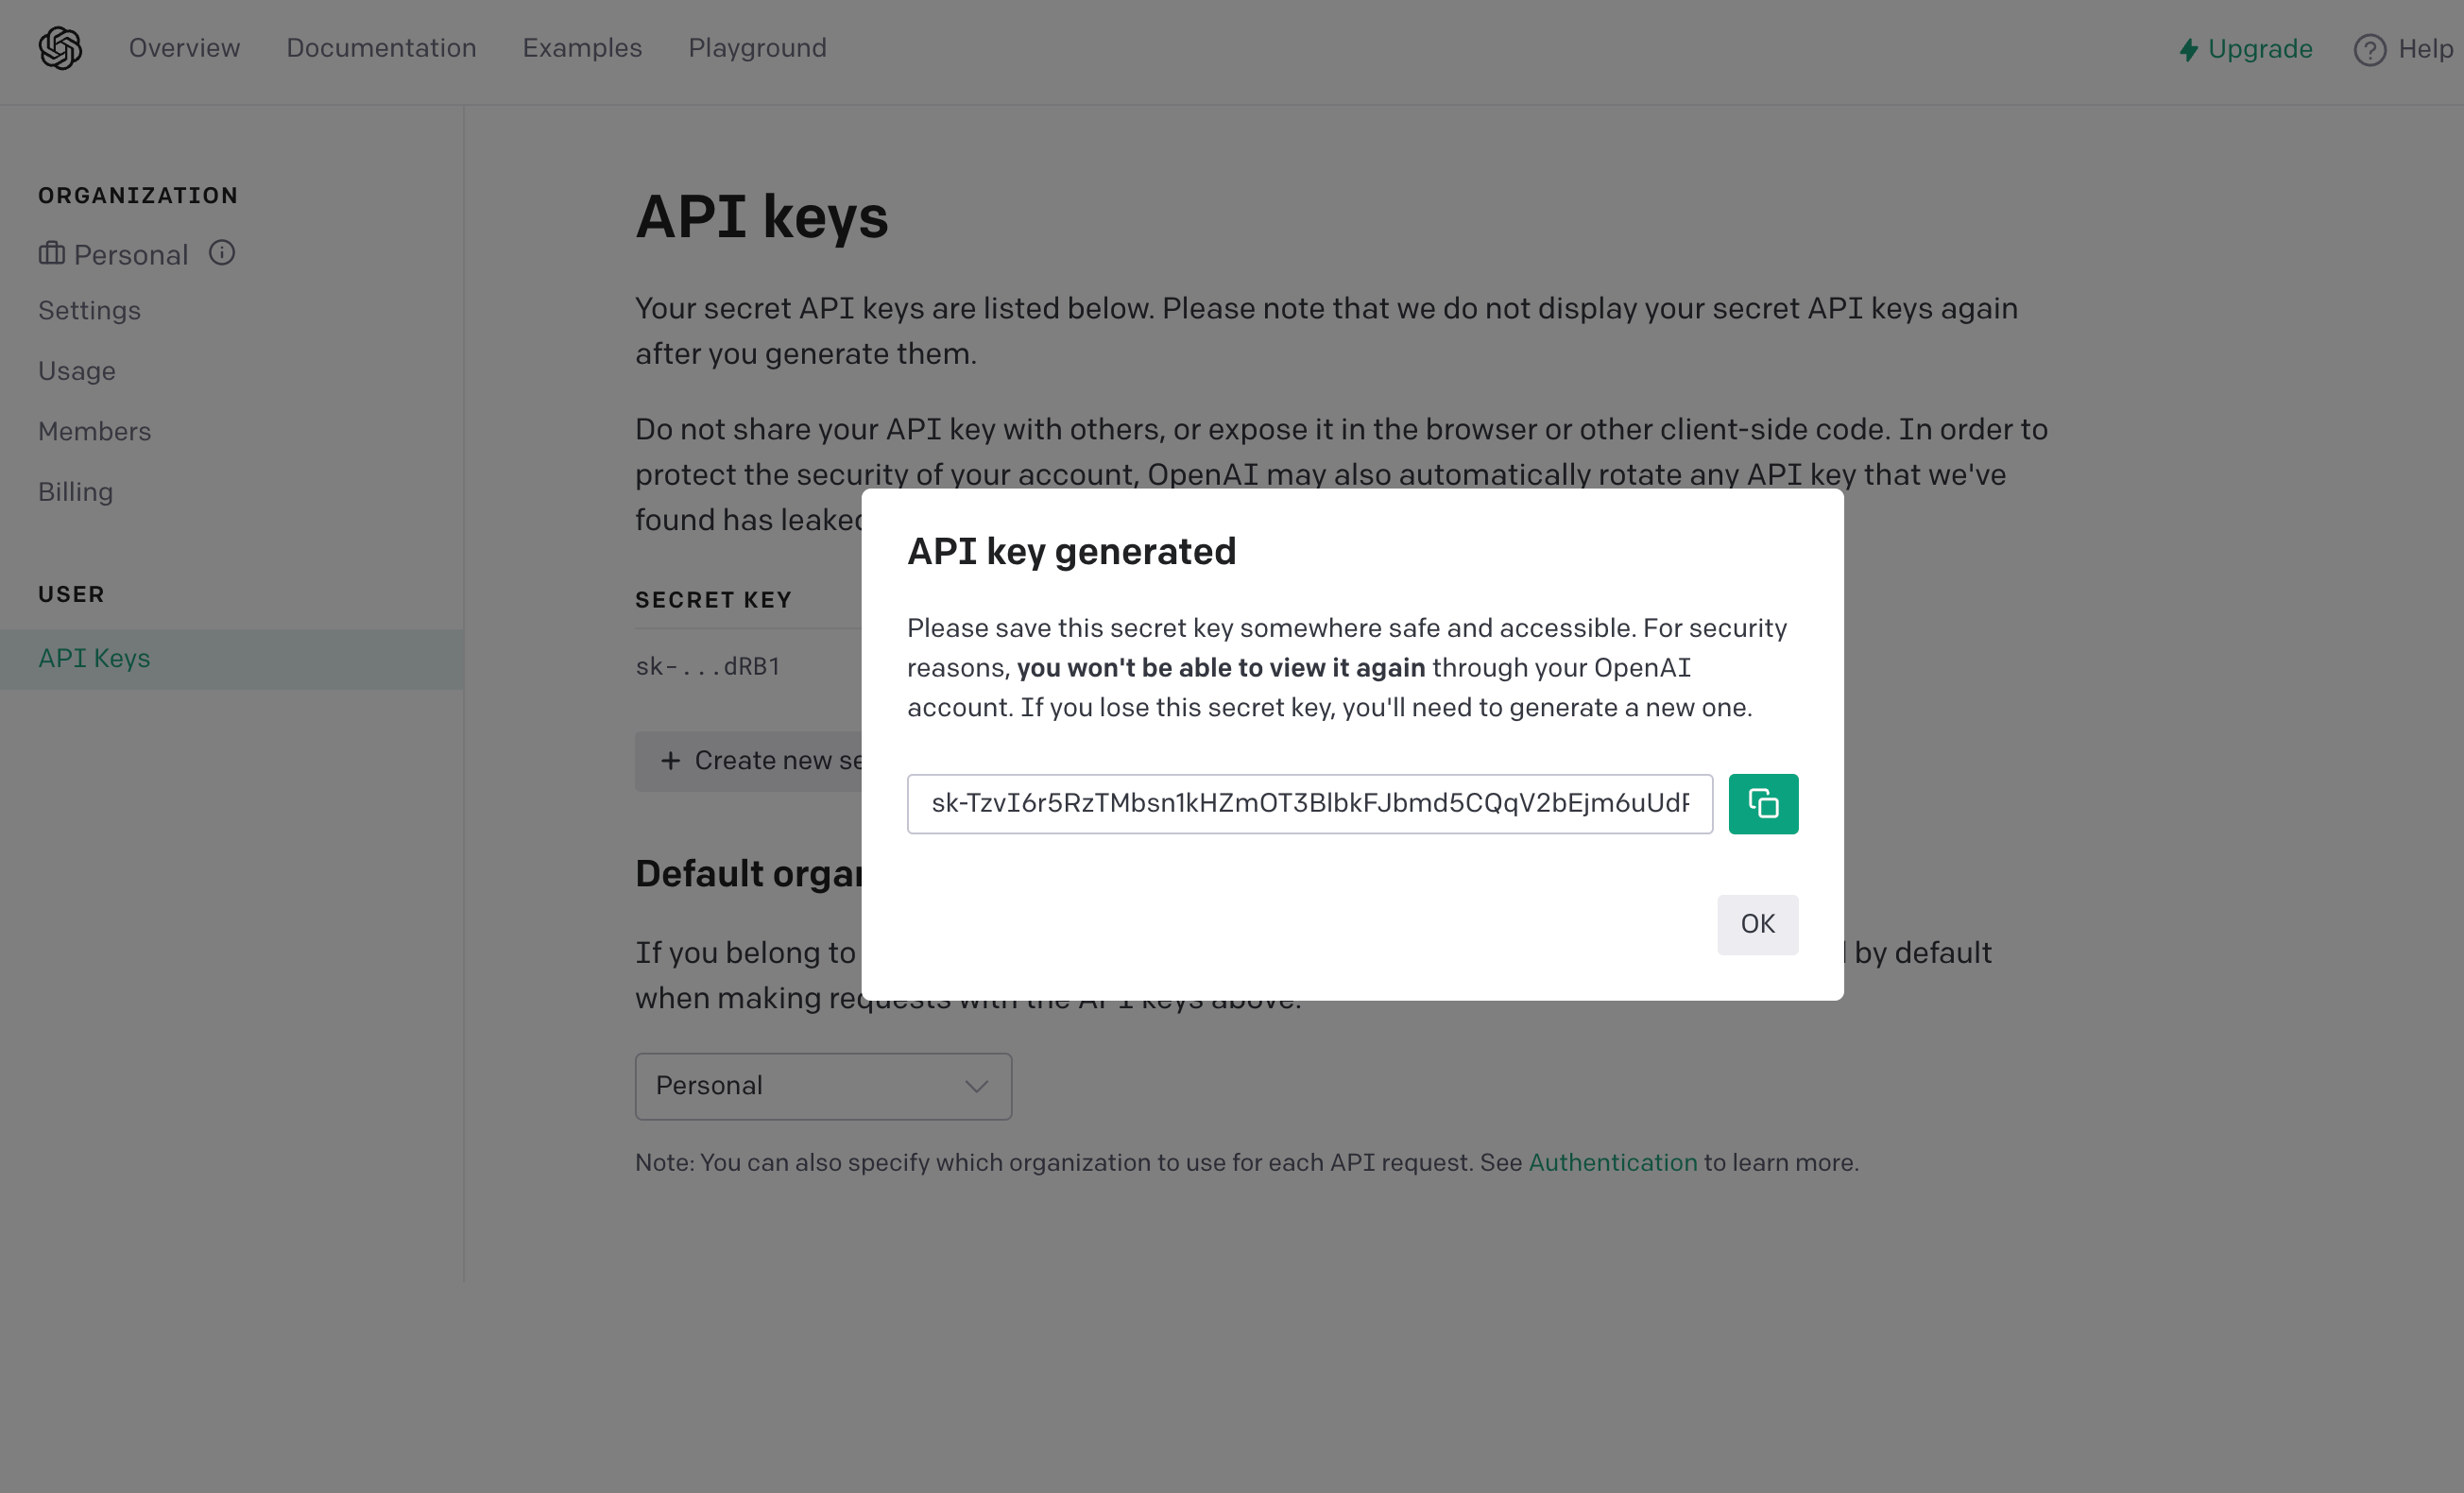Click the Personal organization briefcase icon
2464x1493 pixels.
pos(52,254)
